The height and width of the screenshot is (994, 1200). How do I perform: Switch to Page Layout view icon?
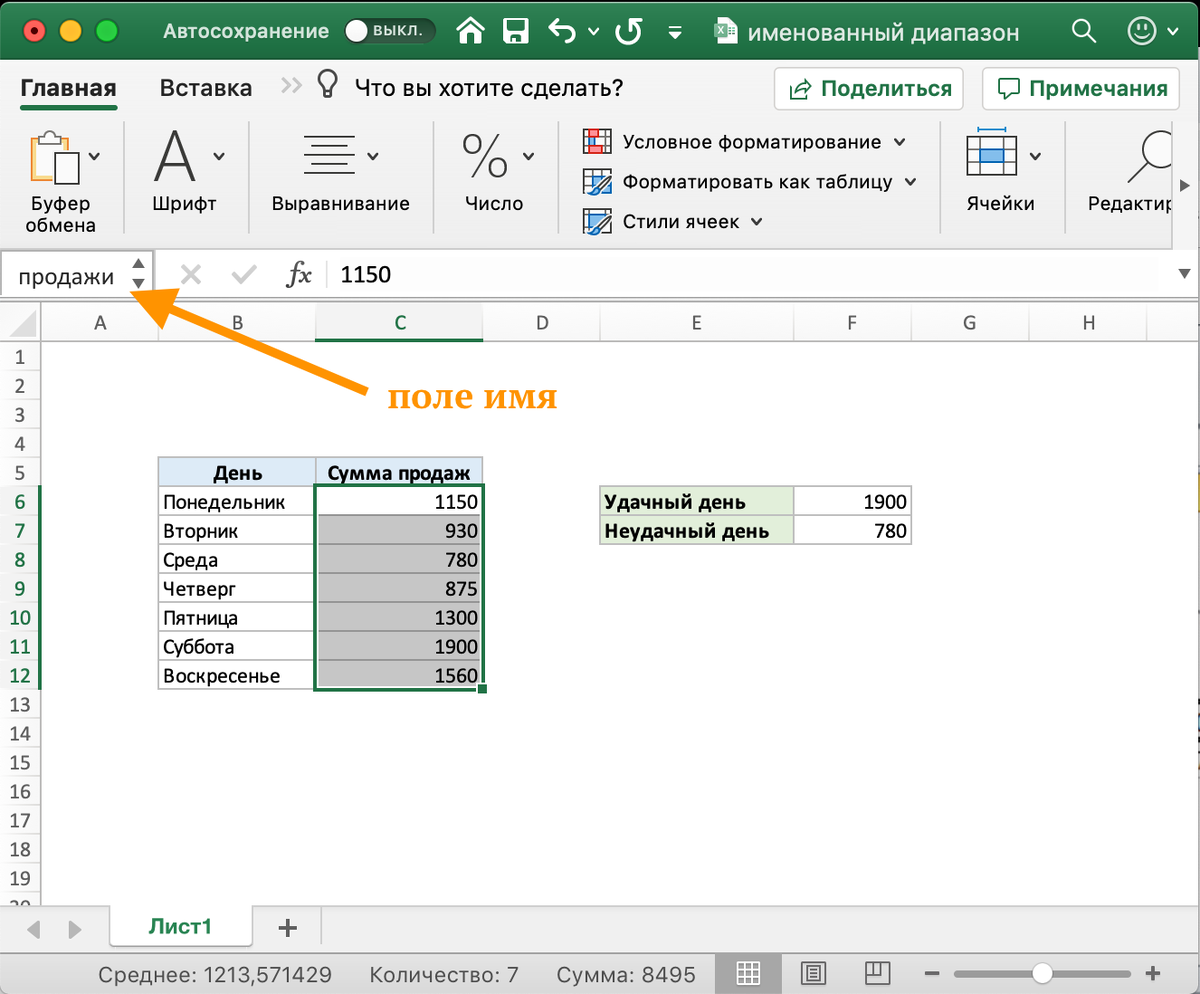[812, 972]
